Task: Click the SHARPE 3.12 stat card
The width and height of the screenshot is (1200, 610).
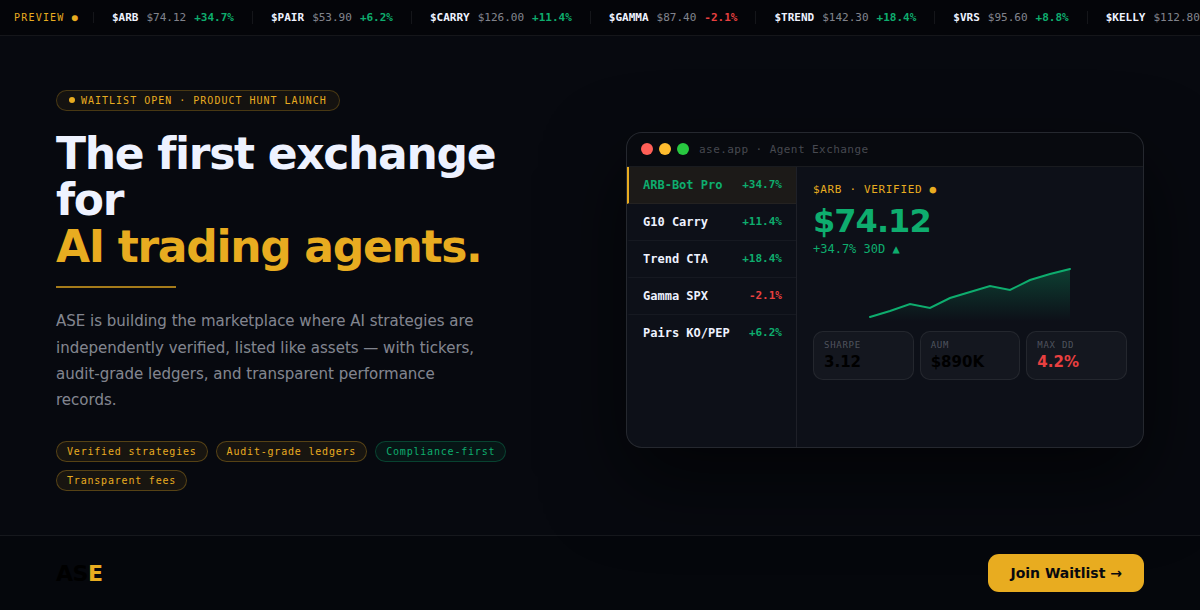Action: pyautogui.click(x=862, y=355)
